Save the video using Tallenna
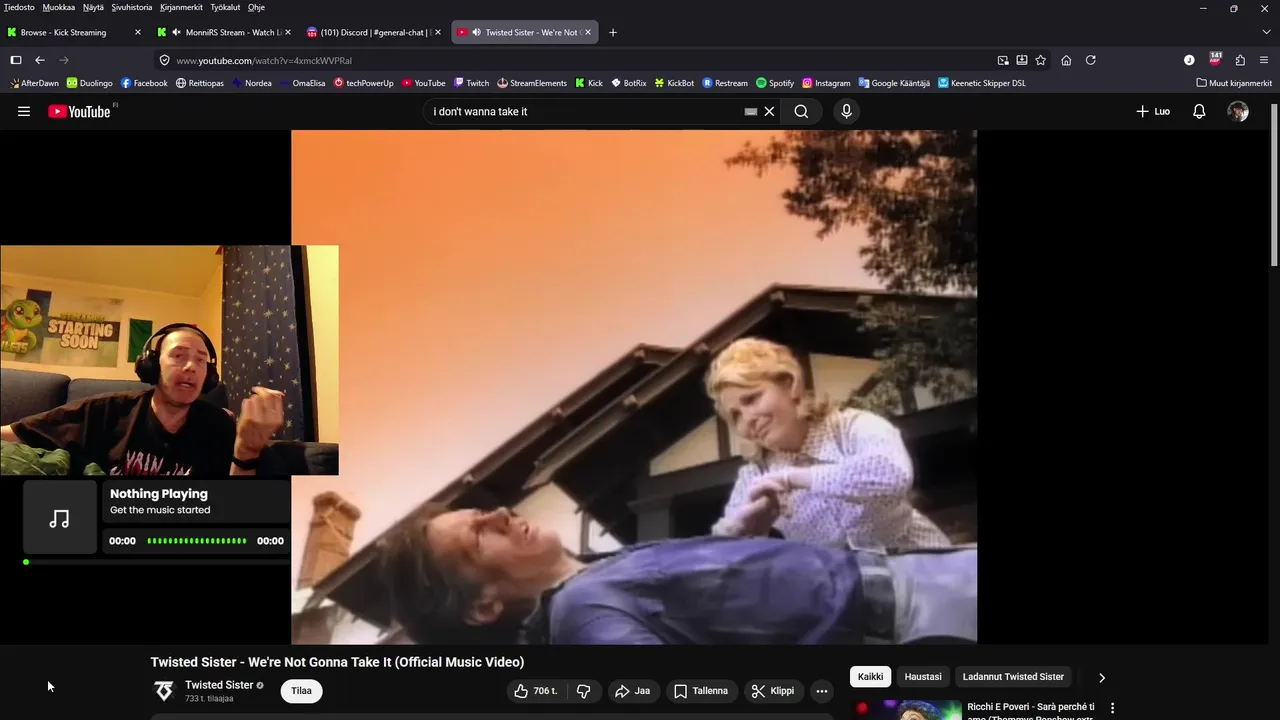Screen dimensions: 1280x720 701,691
